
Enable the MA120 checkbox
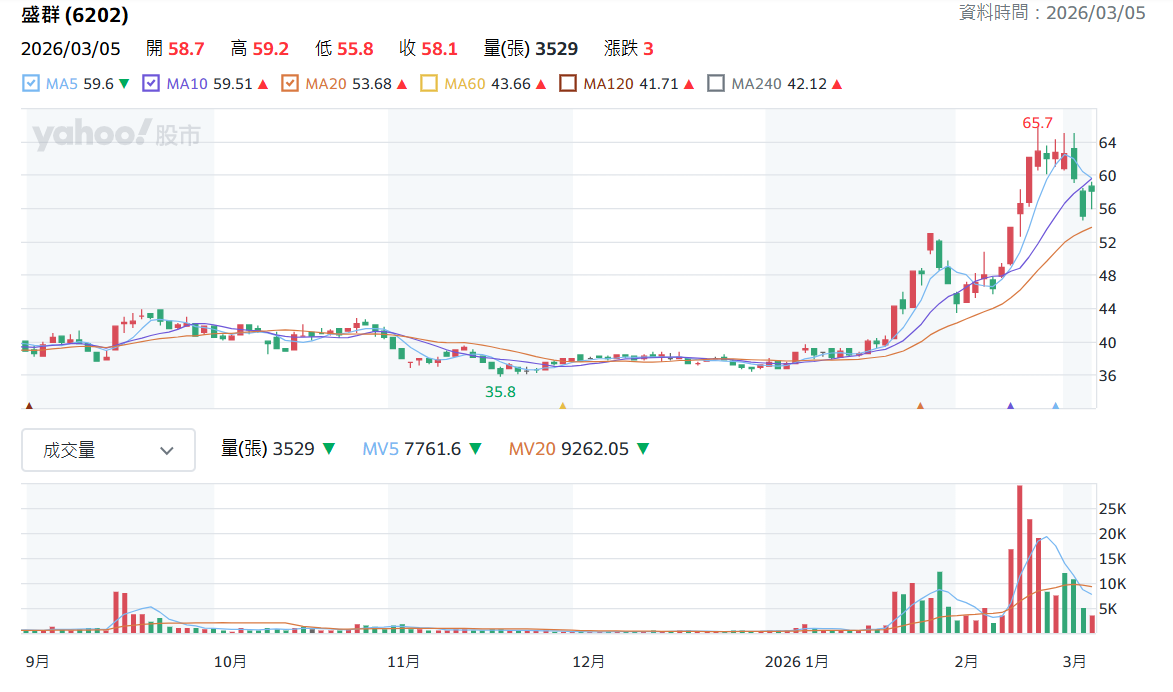coord(568,83)
